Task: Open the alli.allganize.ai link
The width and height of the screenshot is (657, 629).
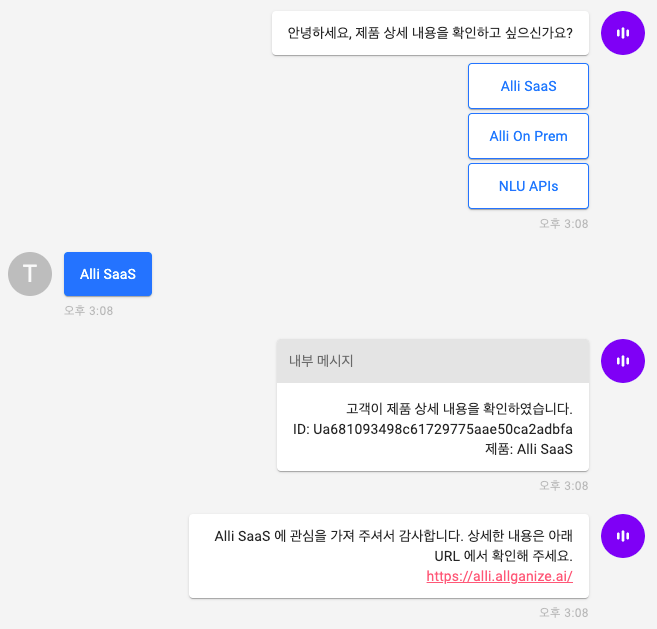Action: point(499,576)
